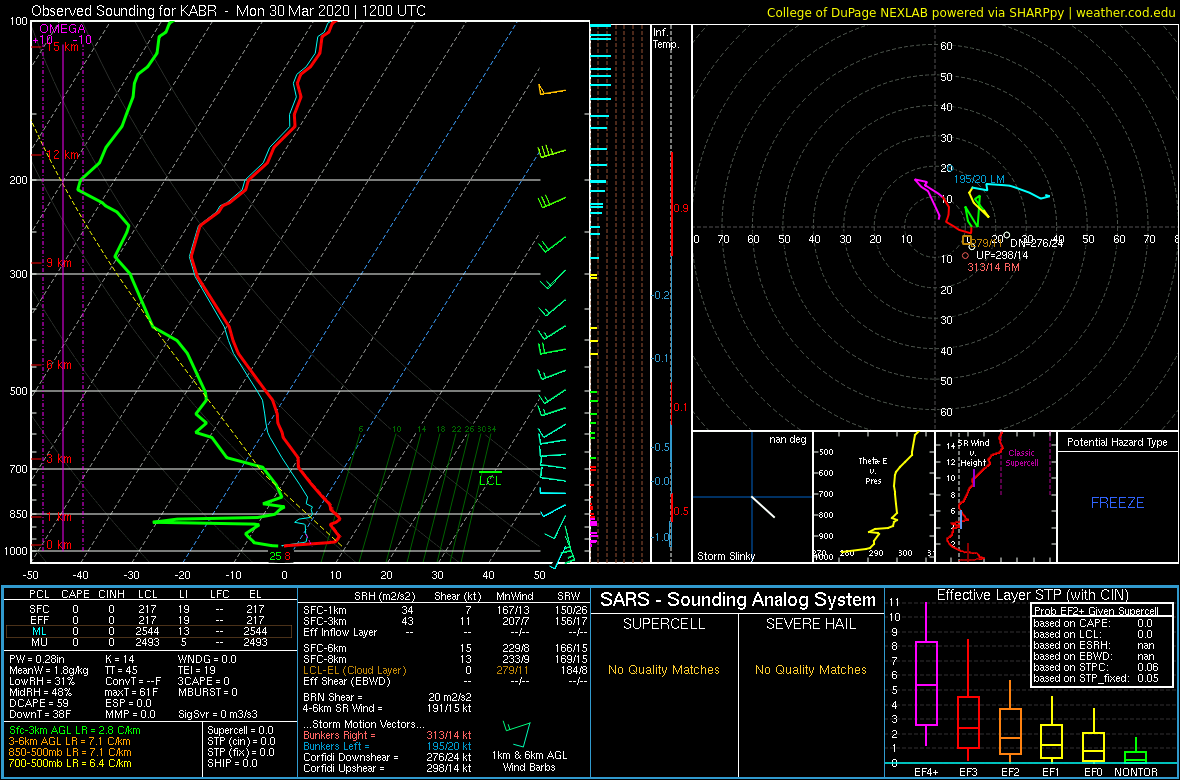Click the 9 km height label
Viewport: 1180px width, 780px height.
[x=57, y=263]
